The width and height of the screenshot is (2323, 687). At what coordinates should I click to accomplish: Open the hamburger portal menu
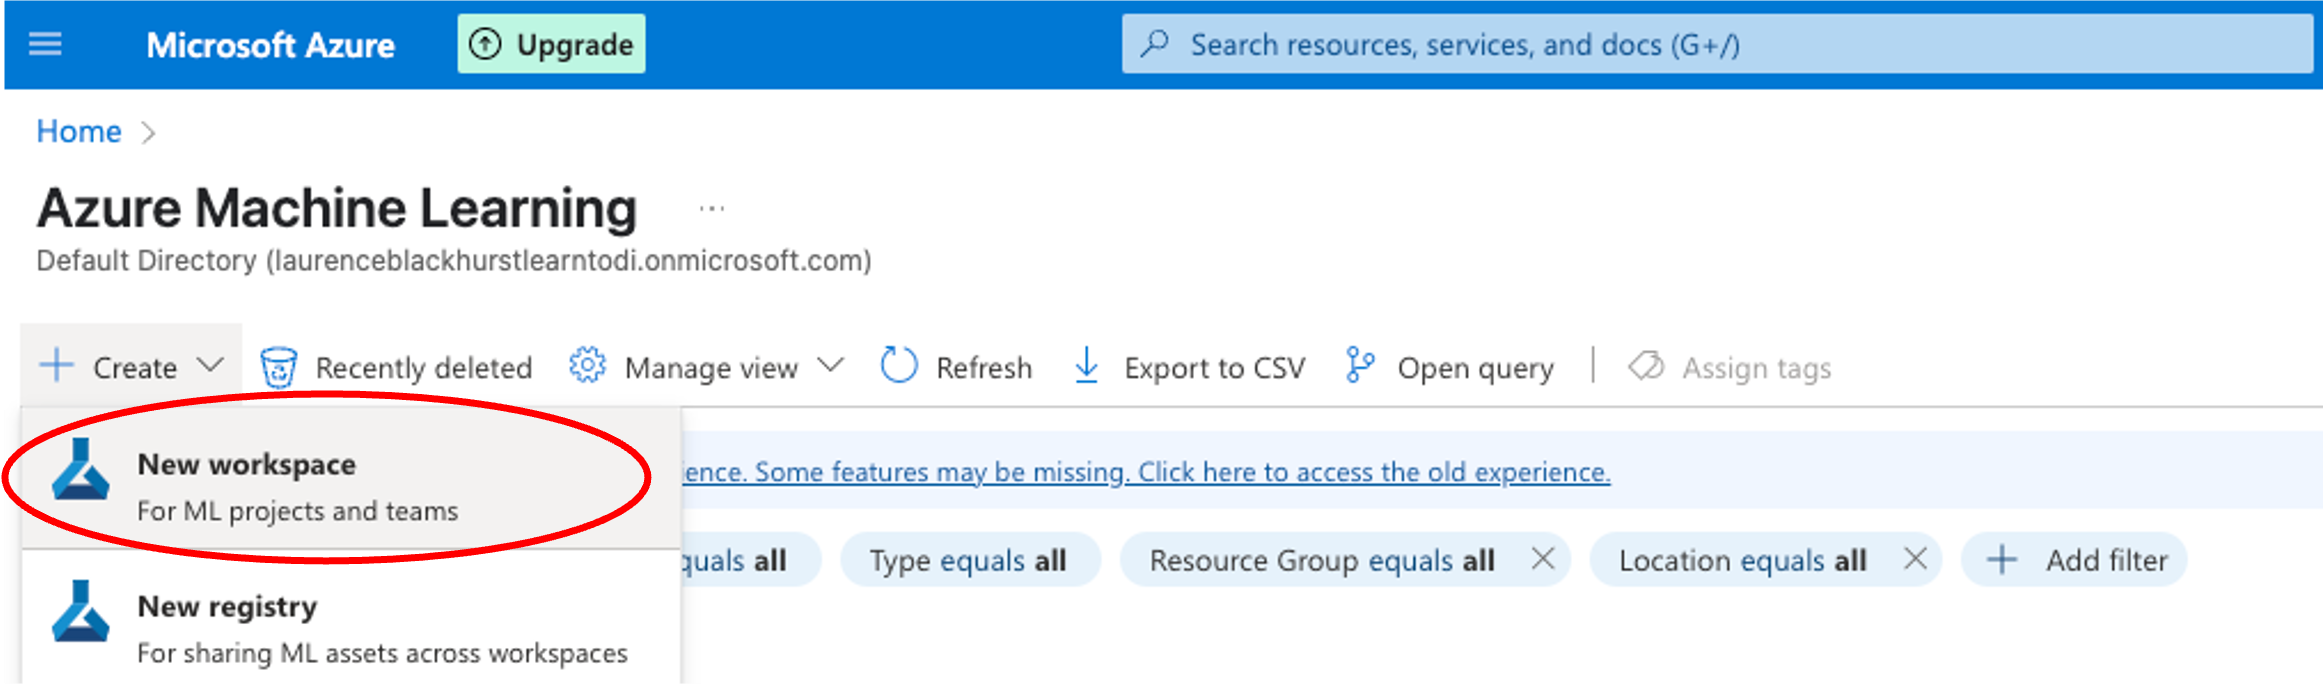[45, 44]
